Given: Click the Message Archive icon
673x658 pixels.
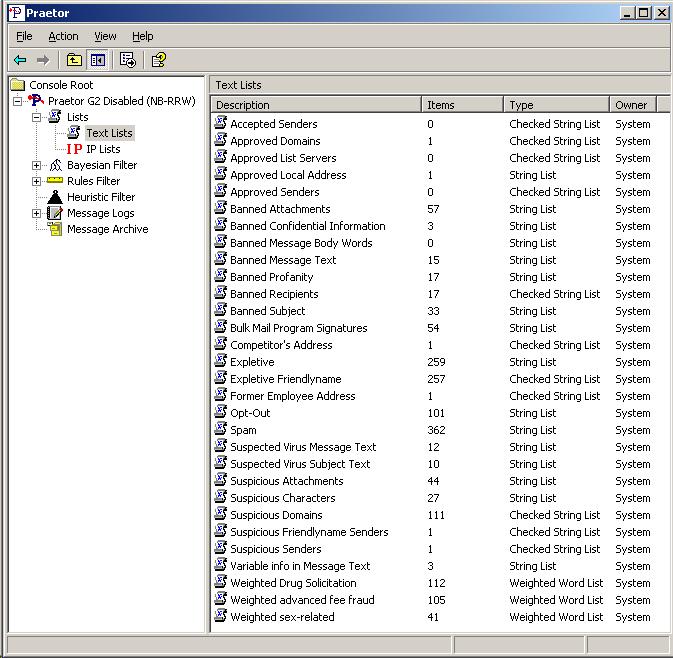Looking at the screenshot, I should pos(55,229).
